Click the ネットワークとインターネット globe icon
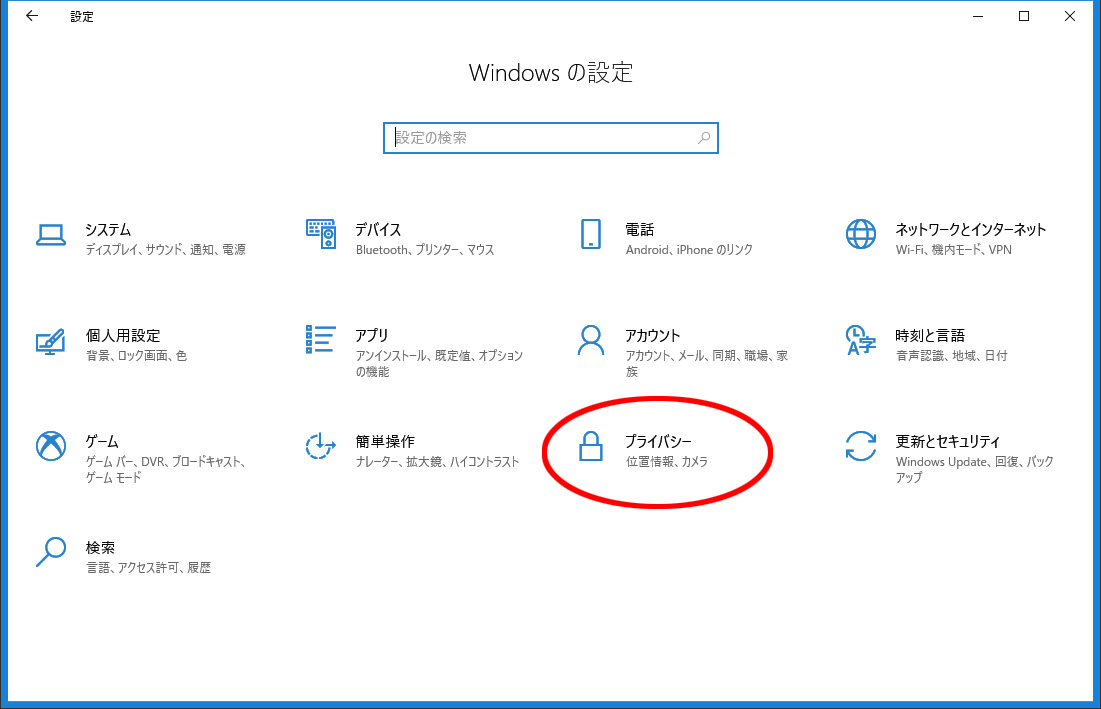 click(x=861, y=234)
